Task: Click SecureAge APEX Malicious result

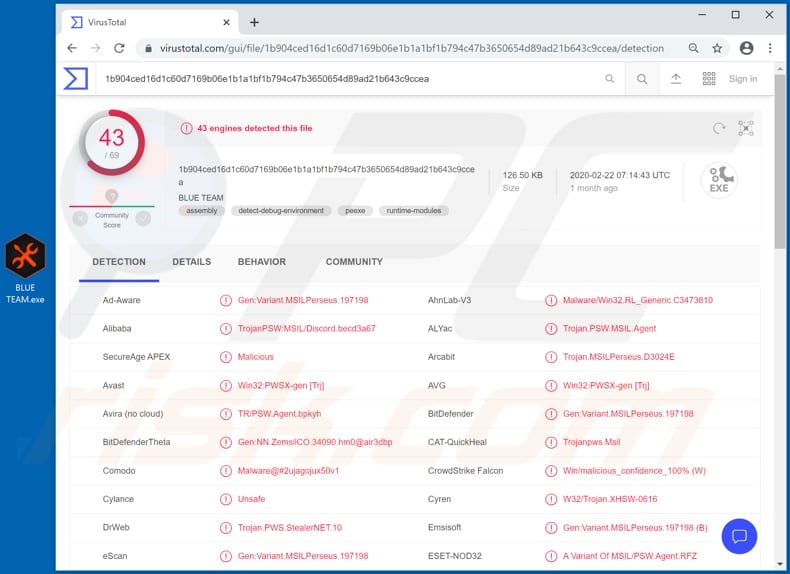Action: 255,357
